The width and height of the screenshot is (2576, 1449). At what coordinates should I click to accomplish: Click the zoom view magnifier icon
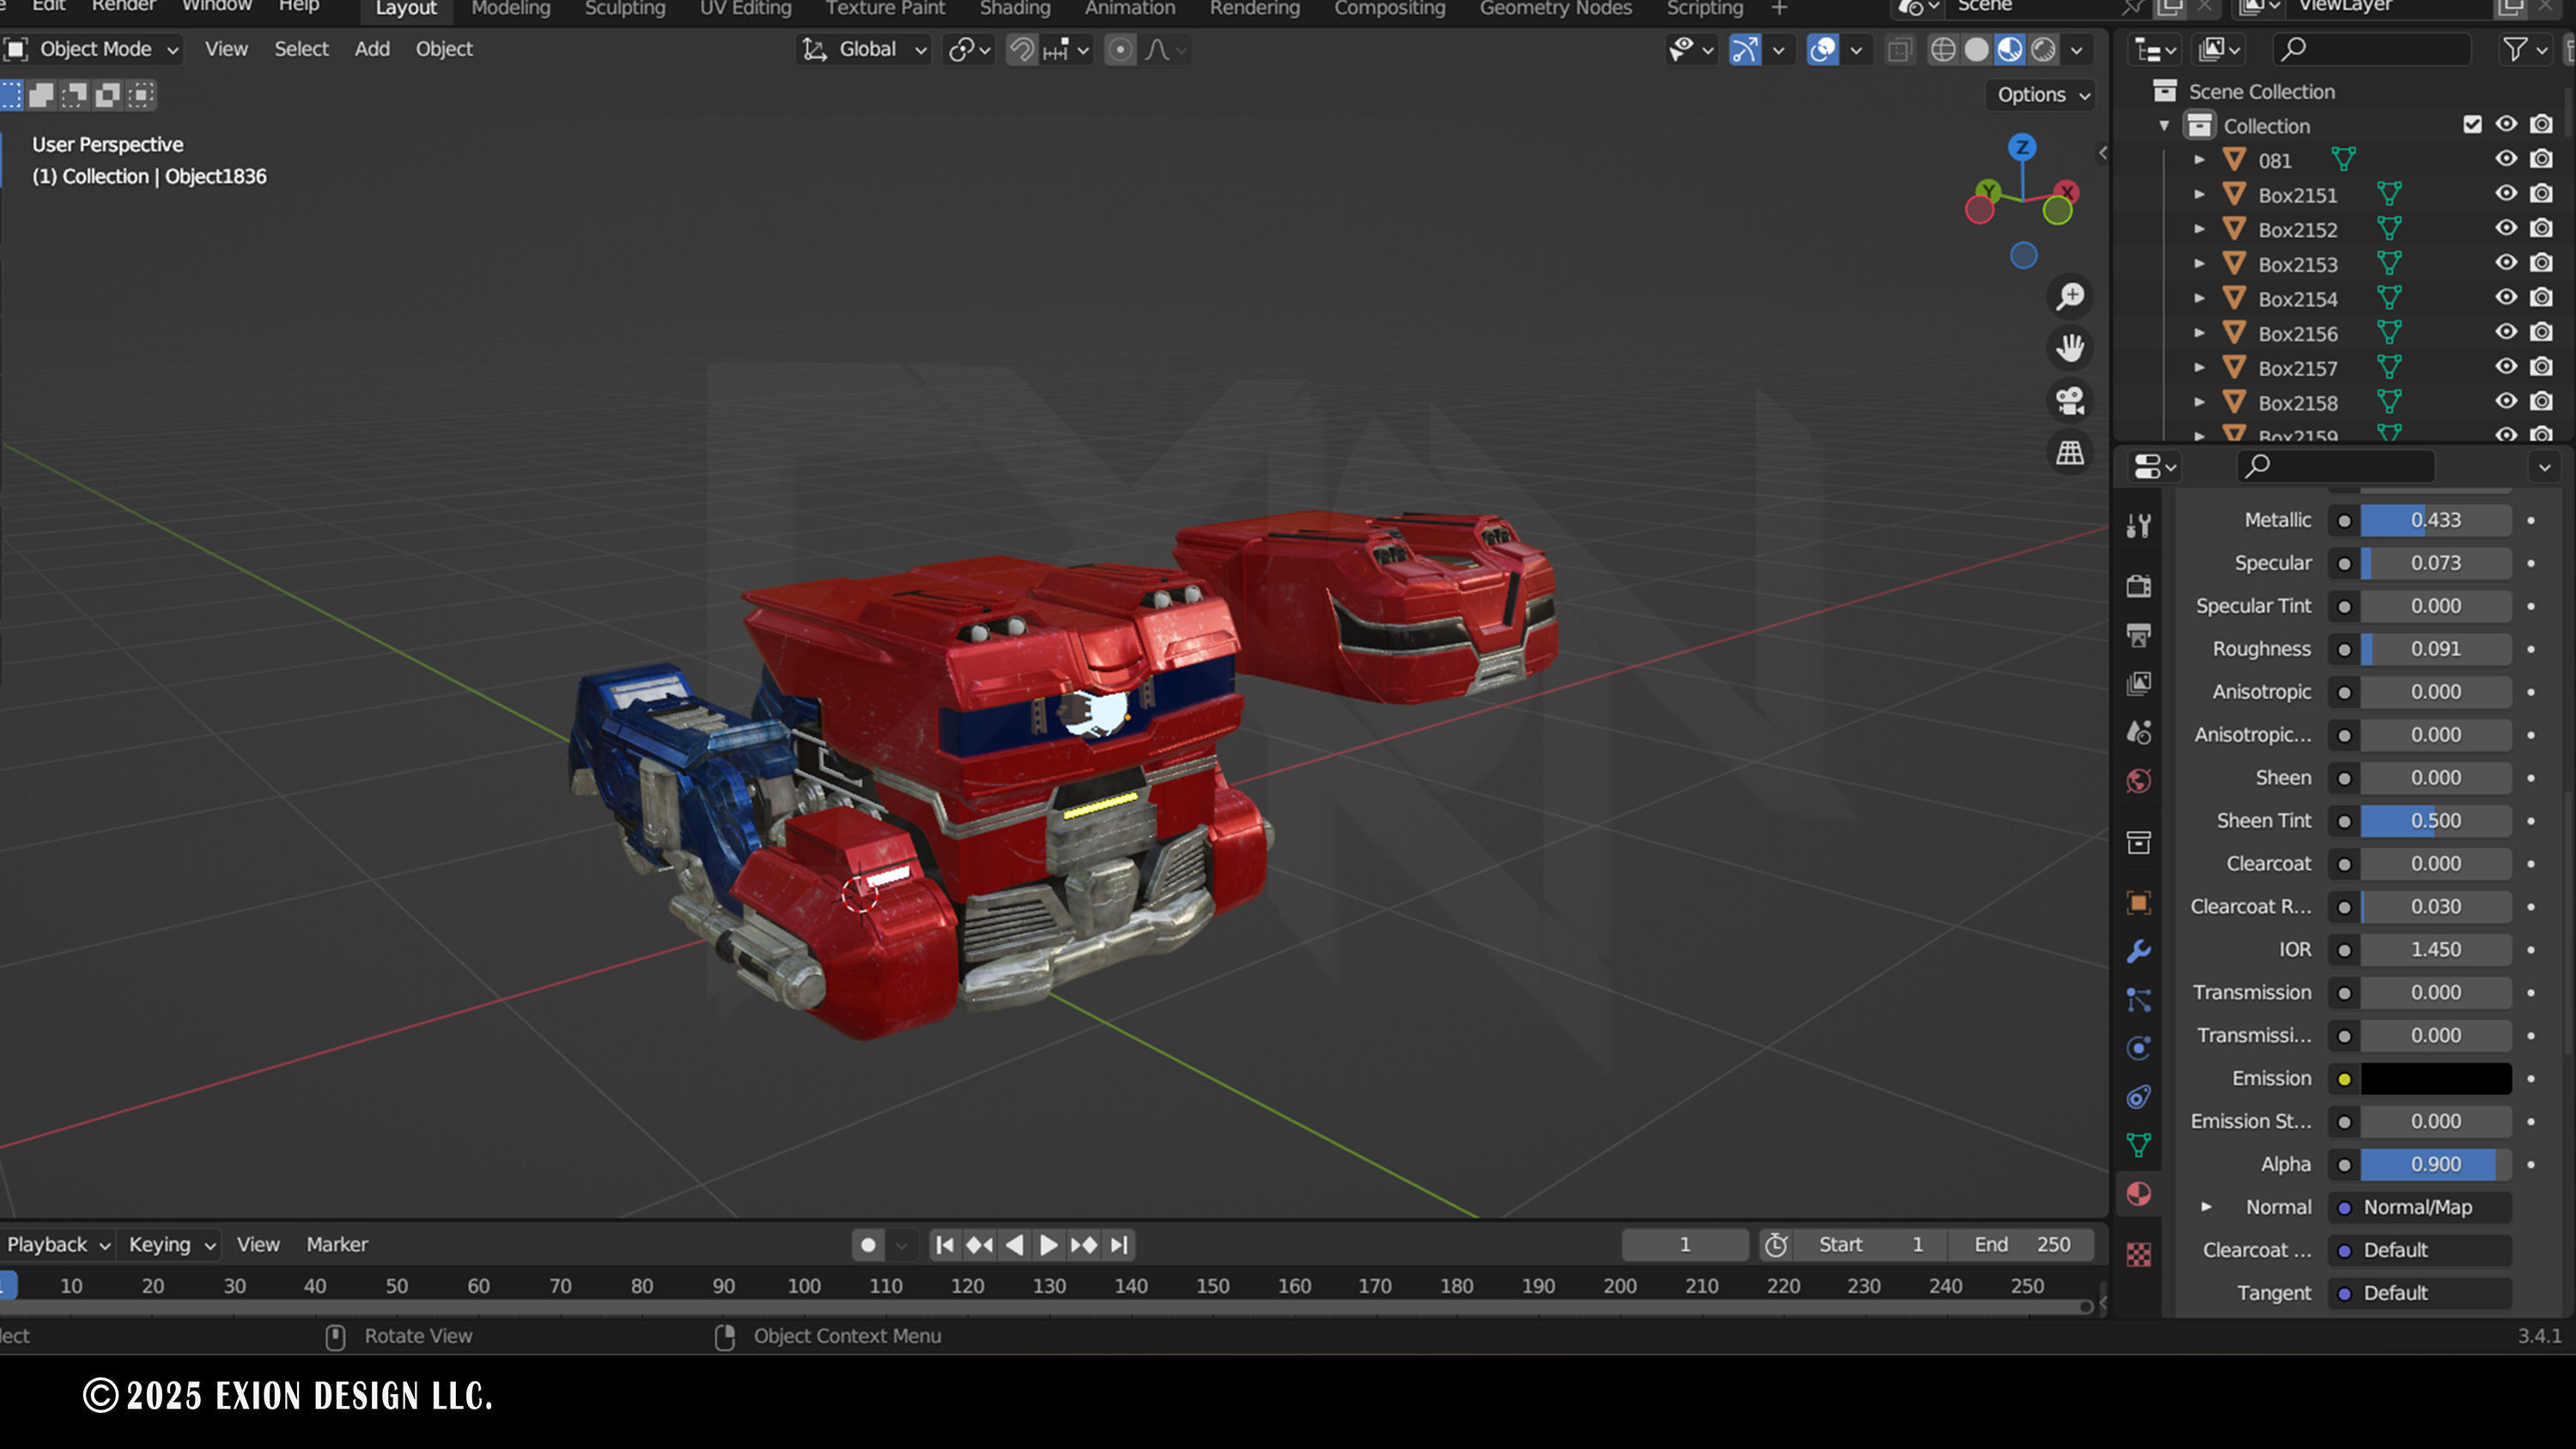coord(2070,296)
